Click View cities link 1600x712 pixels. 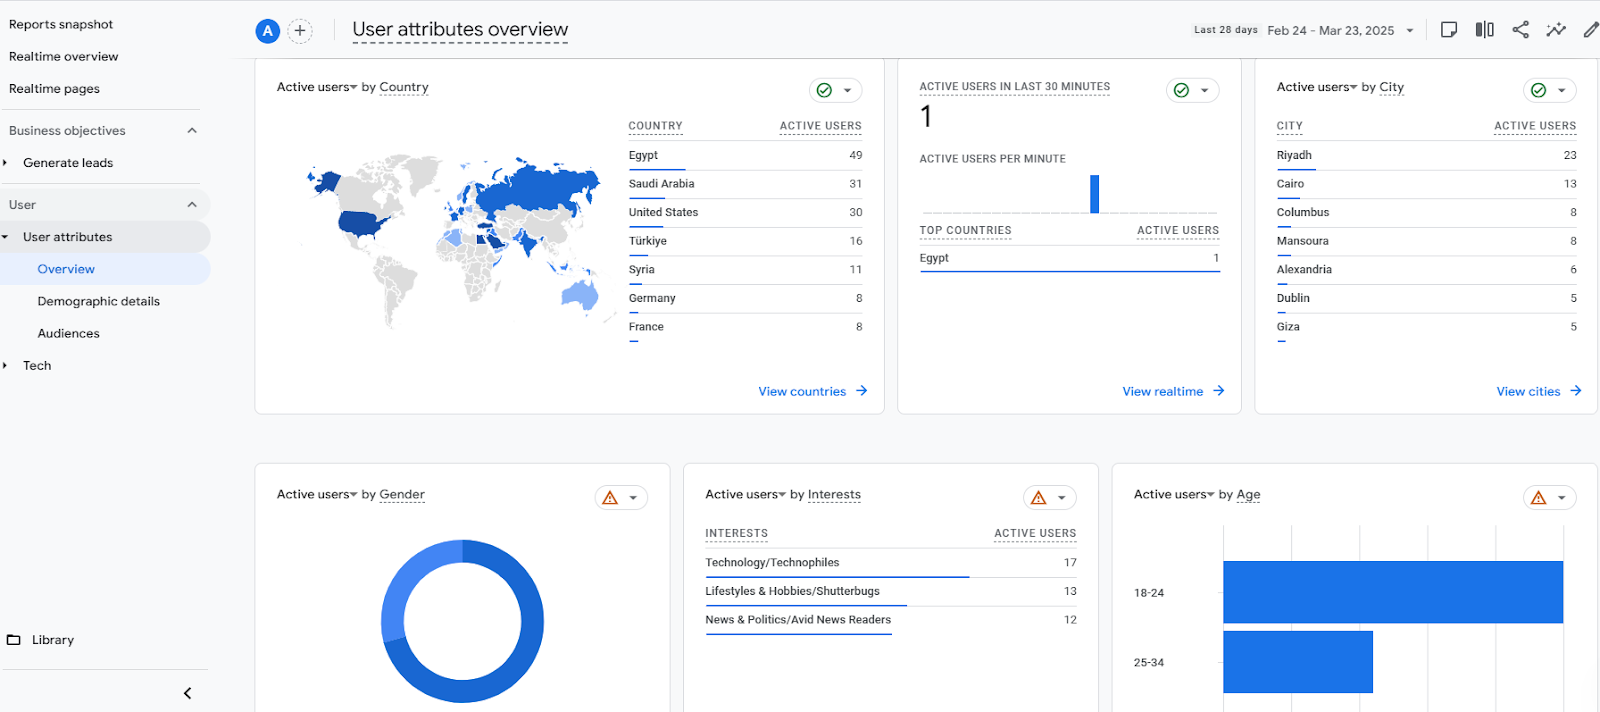coord(1528,391)
